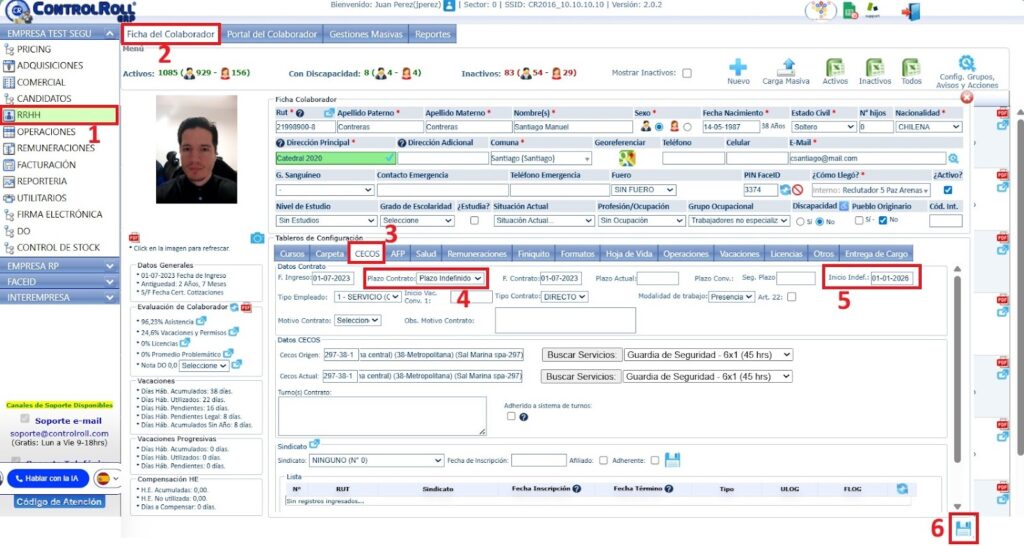Viewport: 1024px width, 546px height.
Task: Open Carga Masiva upload icon
Action: (787, 67)
